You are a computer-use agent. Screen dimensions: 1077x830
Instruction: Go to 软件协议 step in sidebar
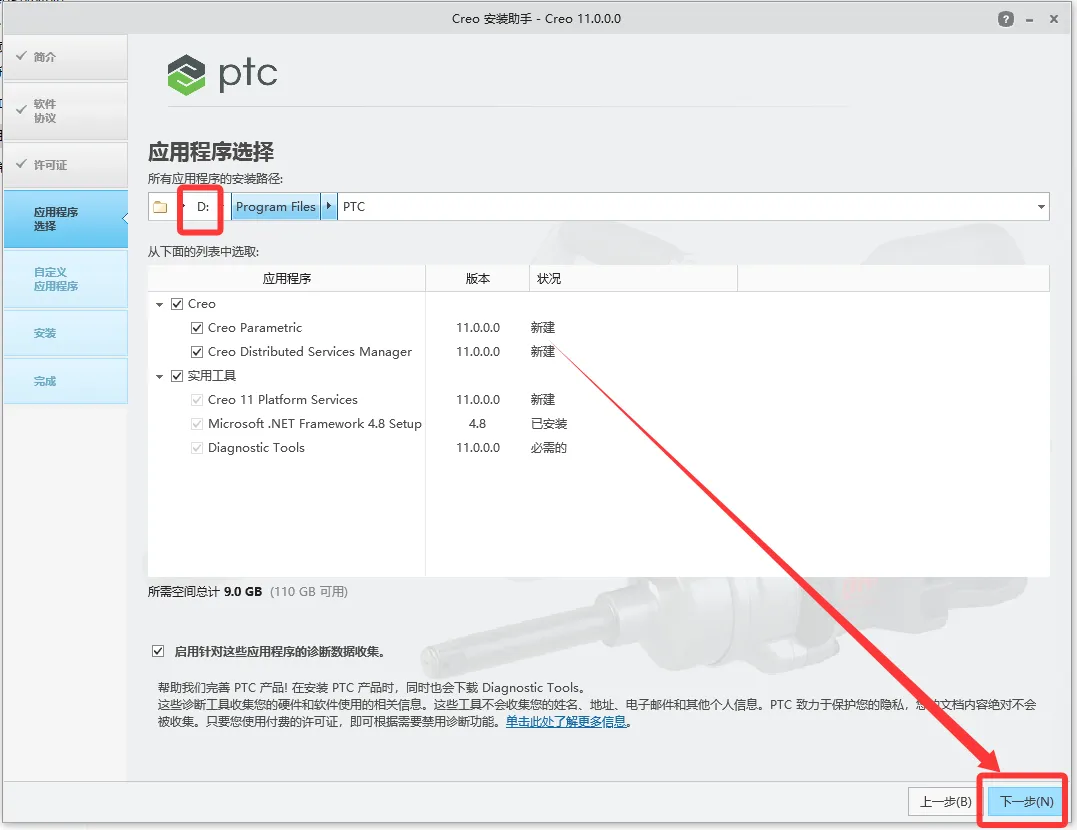(66, 111)
